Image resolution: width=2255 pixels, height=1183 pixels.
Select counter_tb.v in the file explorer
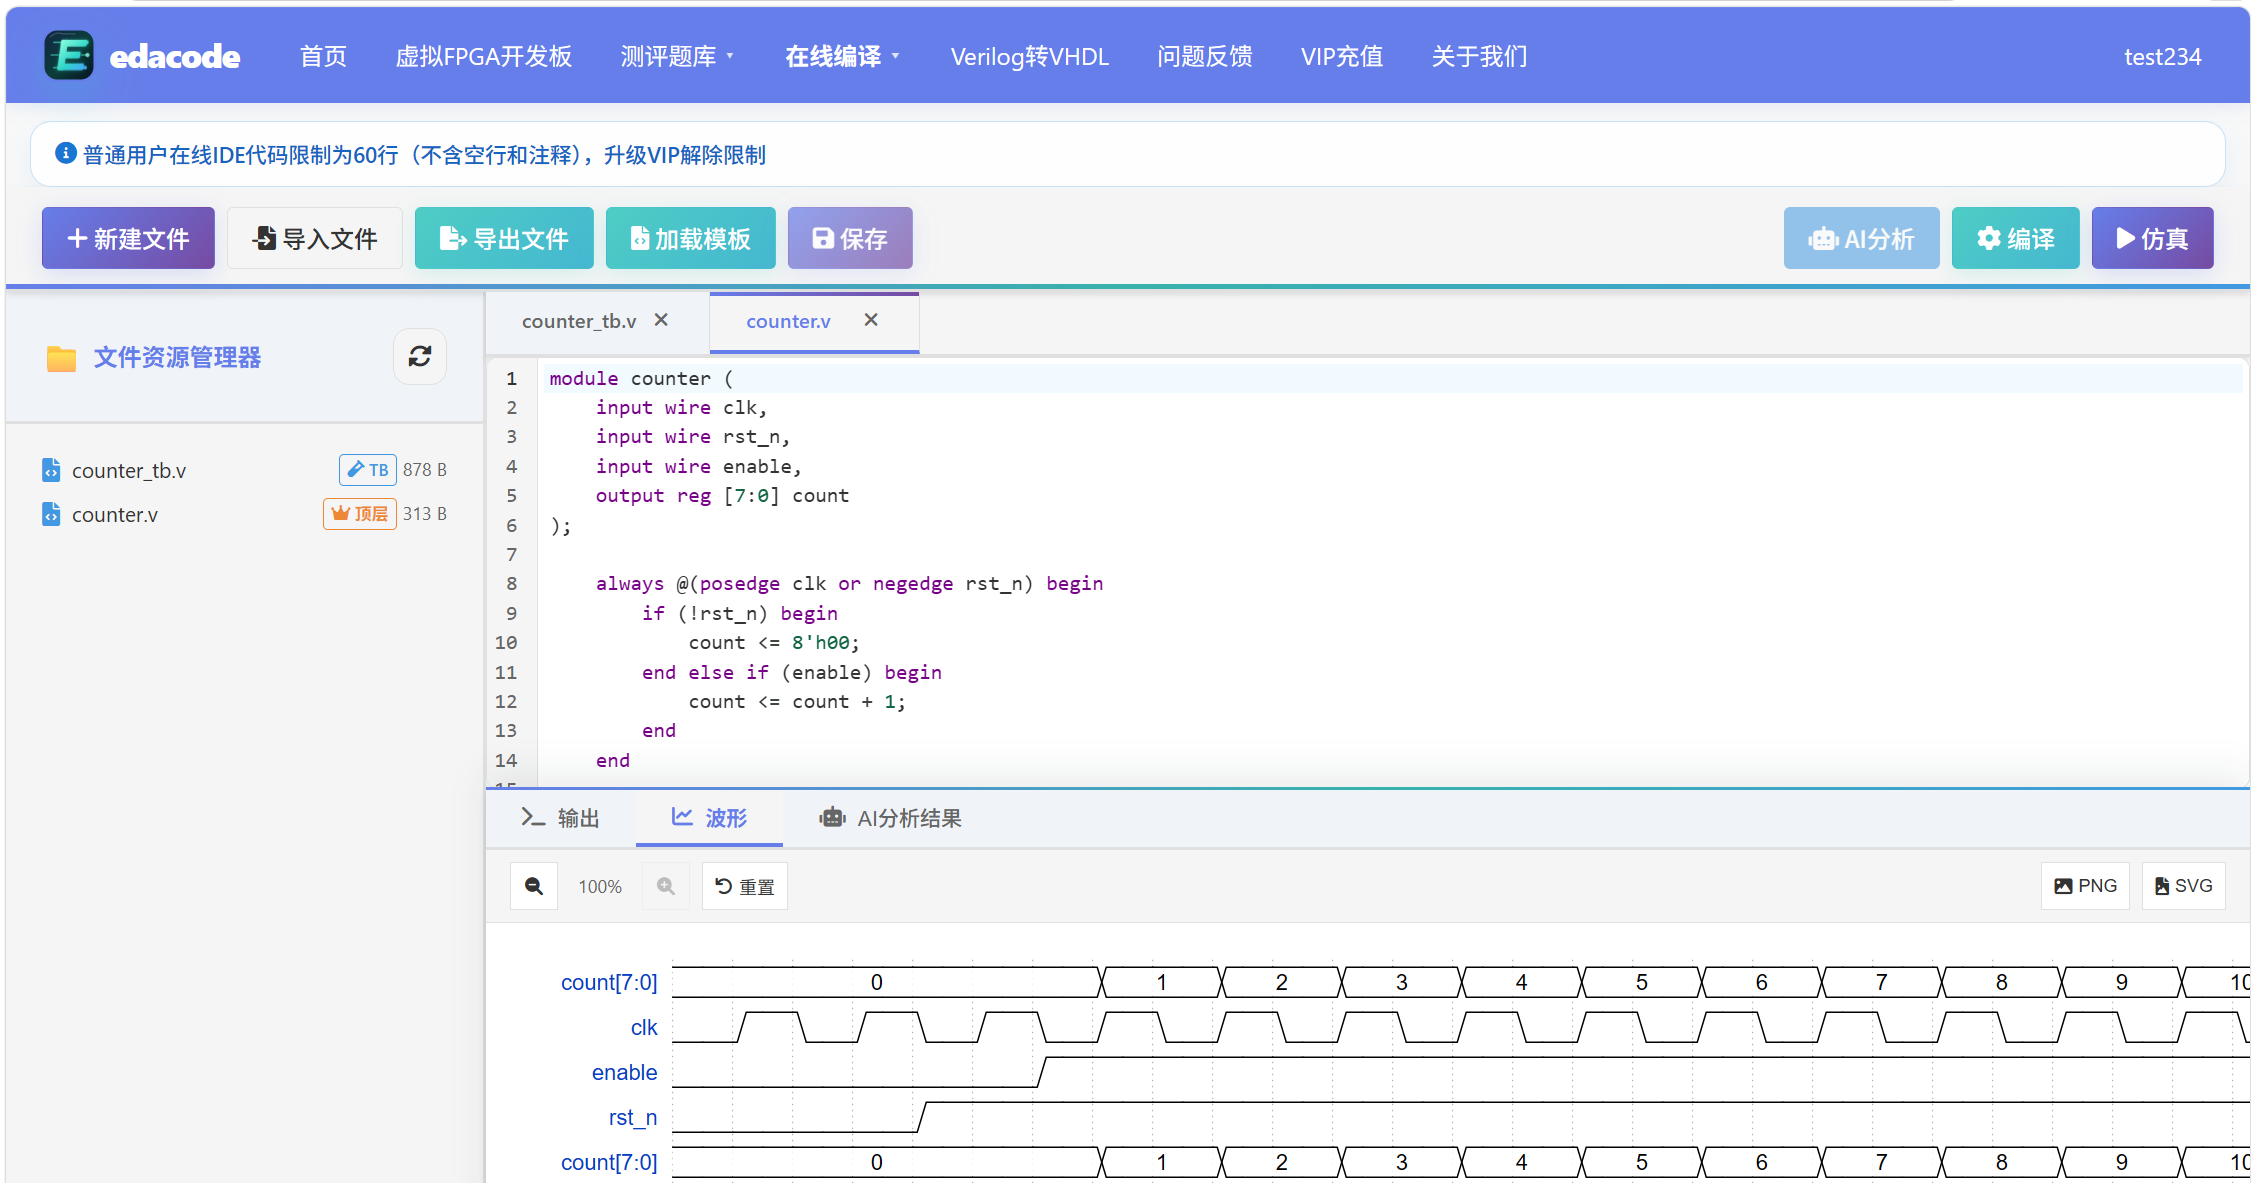pos(244,469)
